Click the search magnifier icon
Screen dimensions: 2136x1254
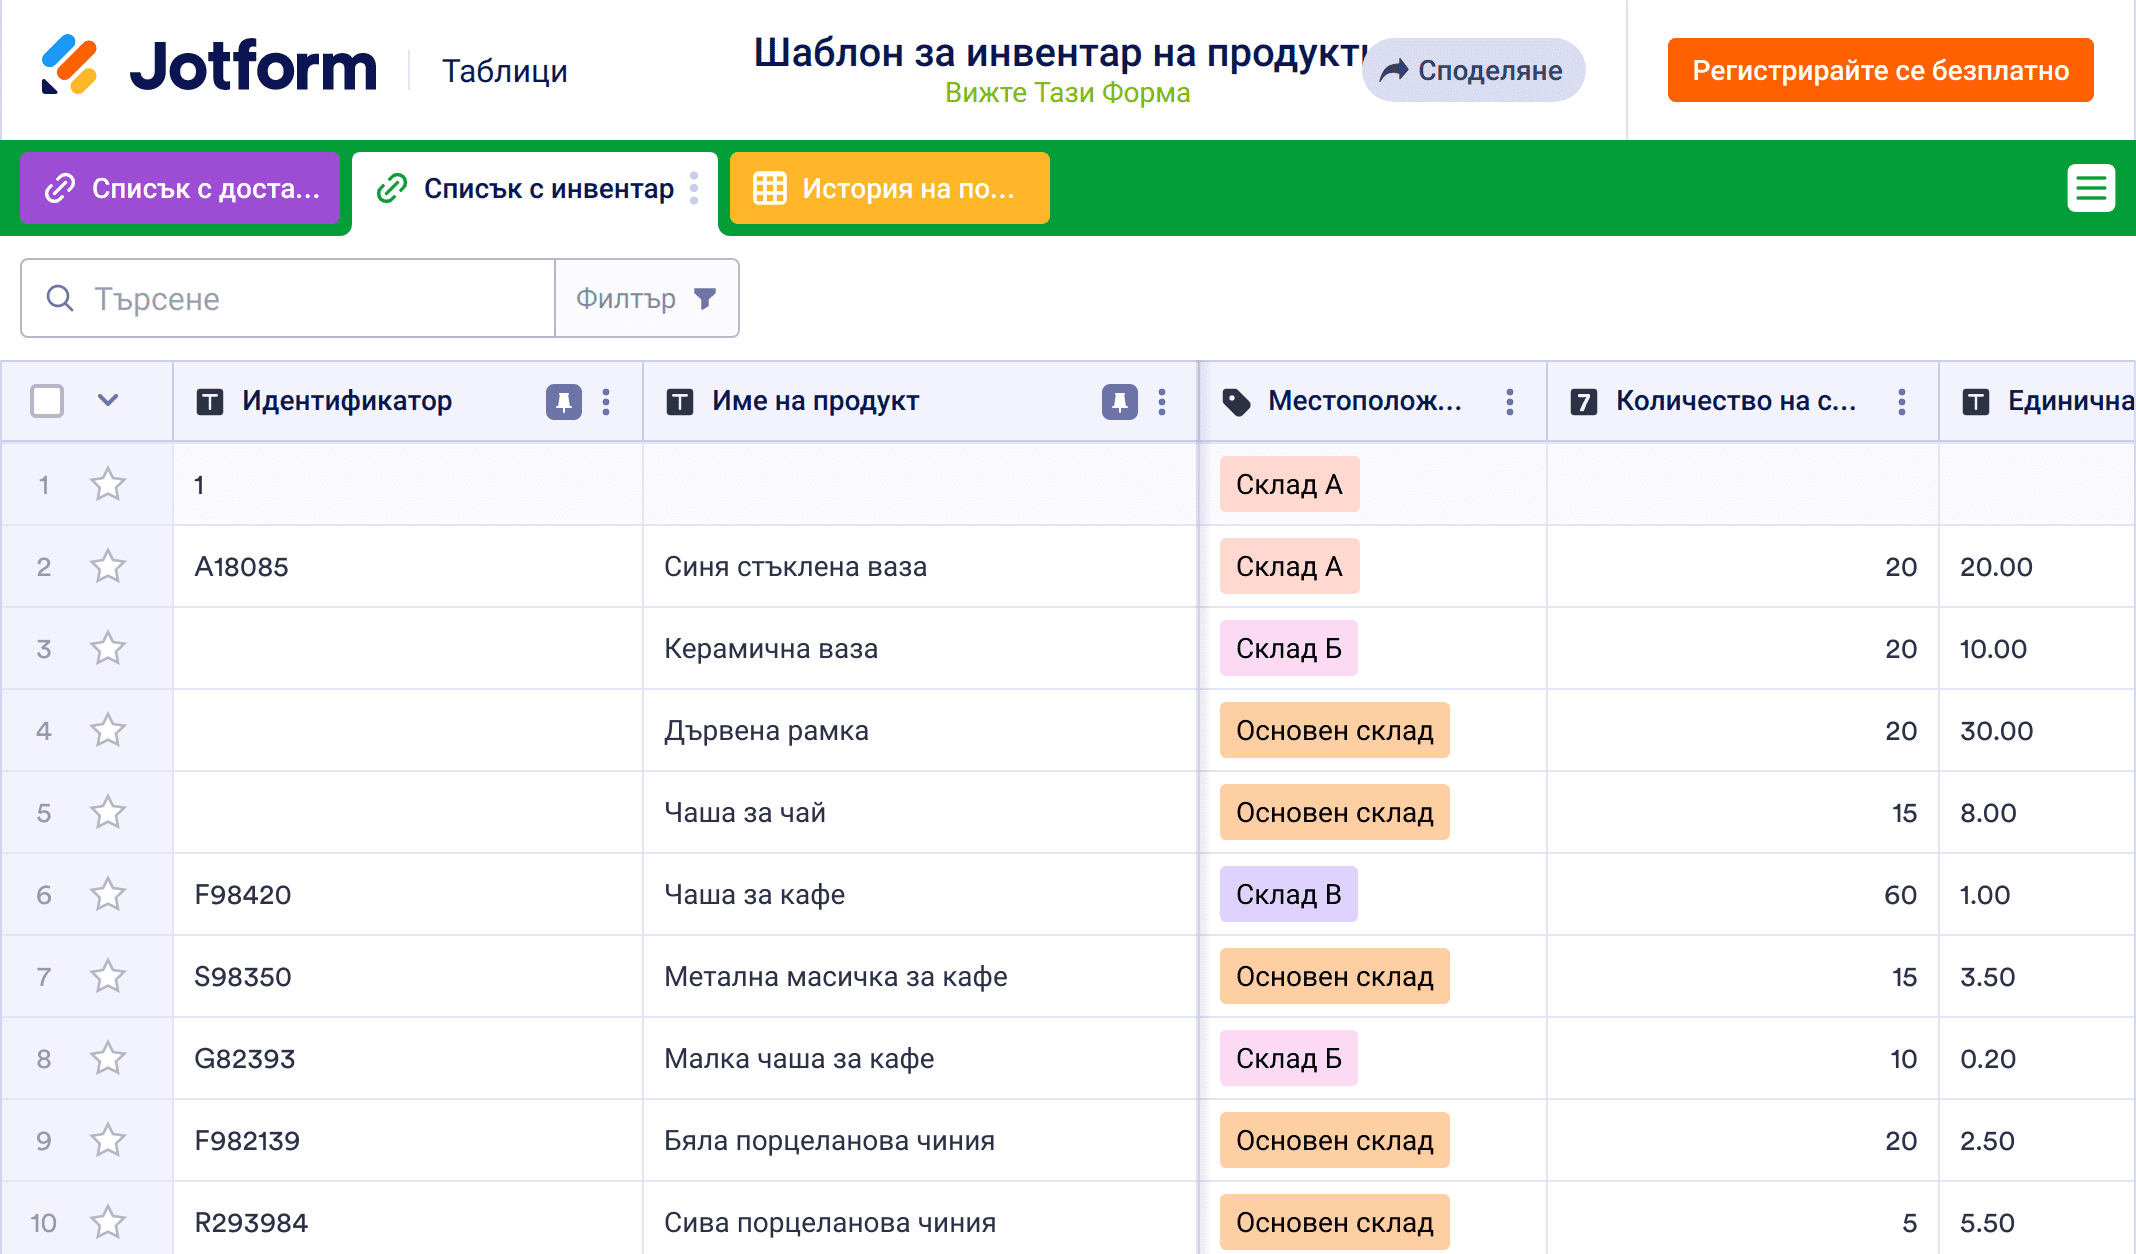click(x=60, y=298)
